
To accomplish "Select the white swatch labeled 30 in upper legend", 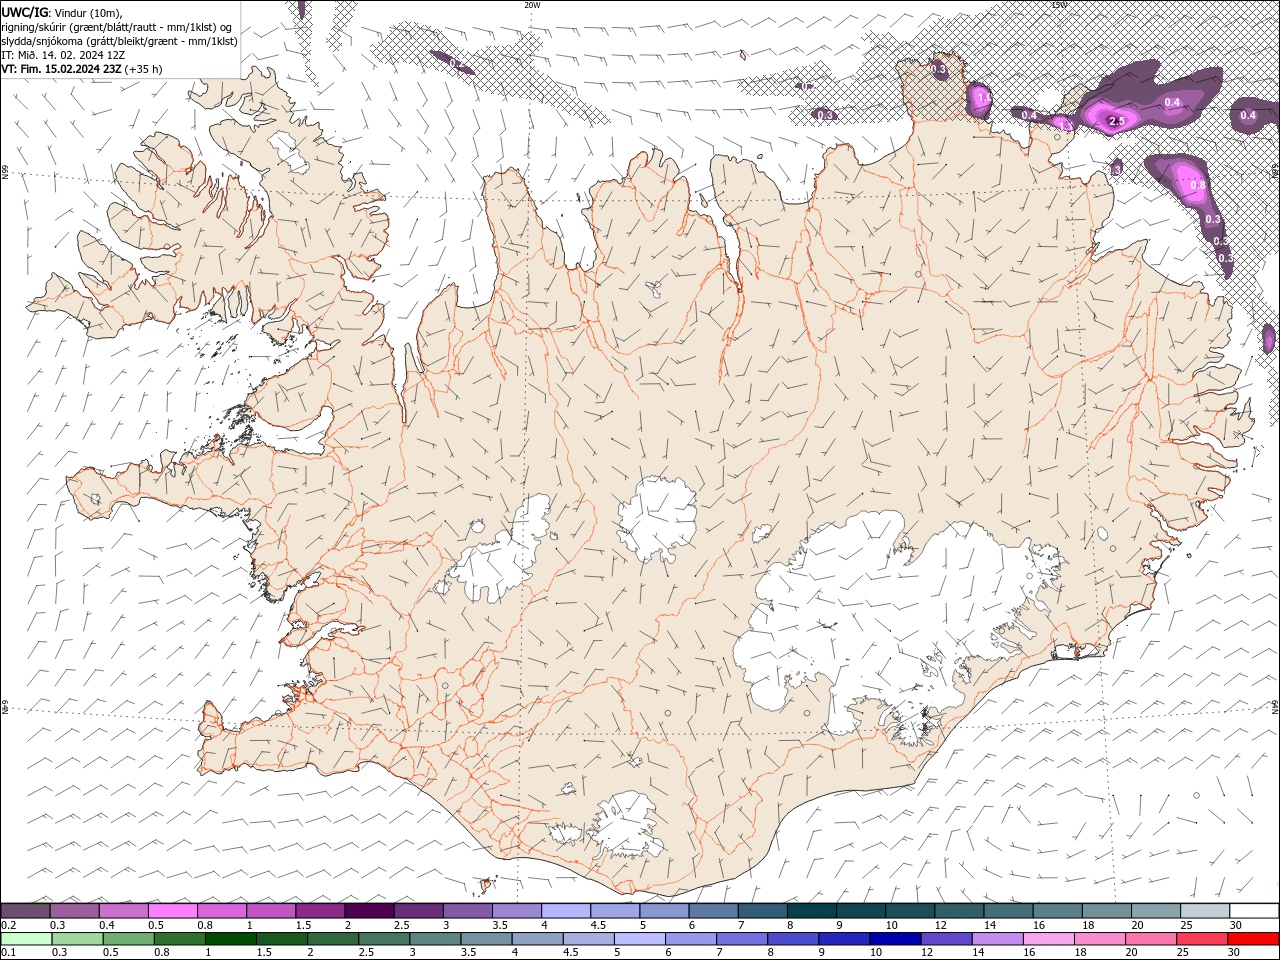I will [x=1254, y=911].
